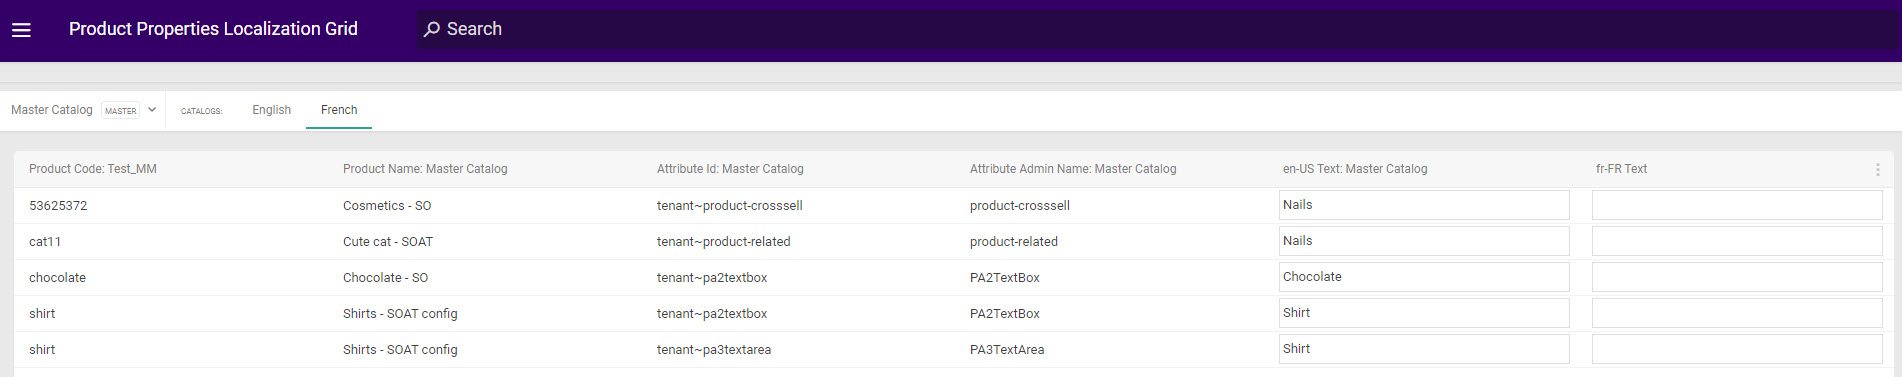Sort by Product Name: Master Catalog column header

425,169
